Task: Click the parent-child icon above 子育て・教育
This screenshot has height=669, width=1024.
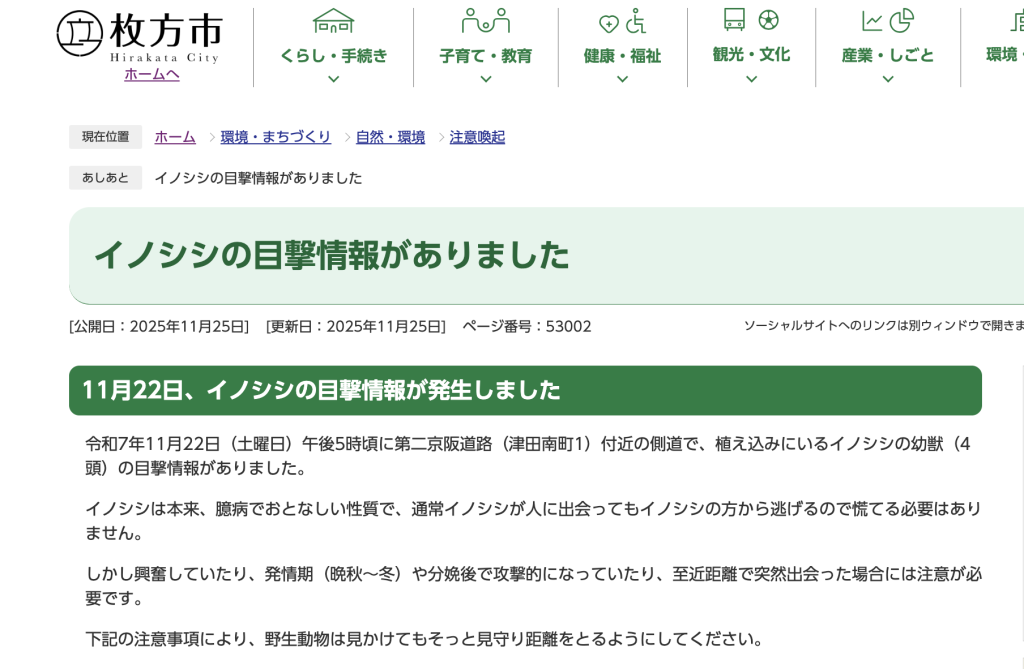Action: click(485, 21)
